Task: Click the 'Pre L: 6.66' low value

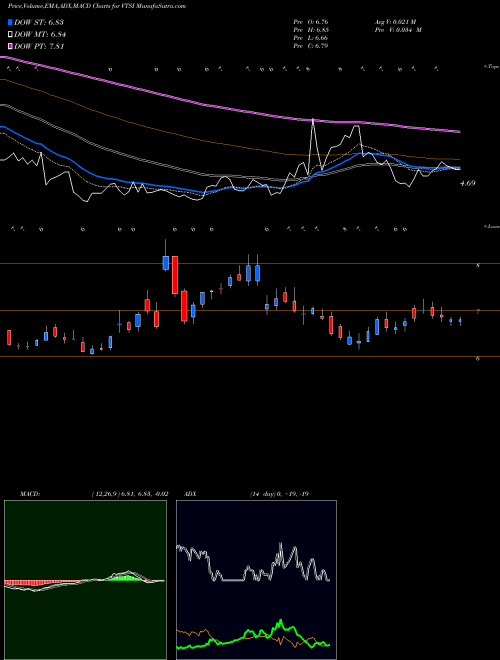Action: pos(311,38)
